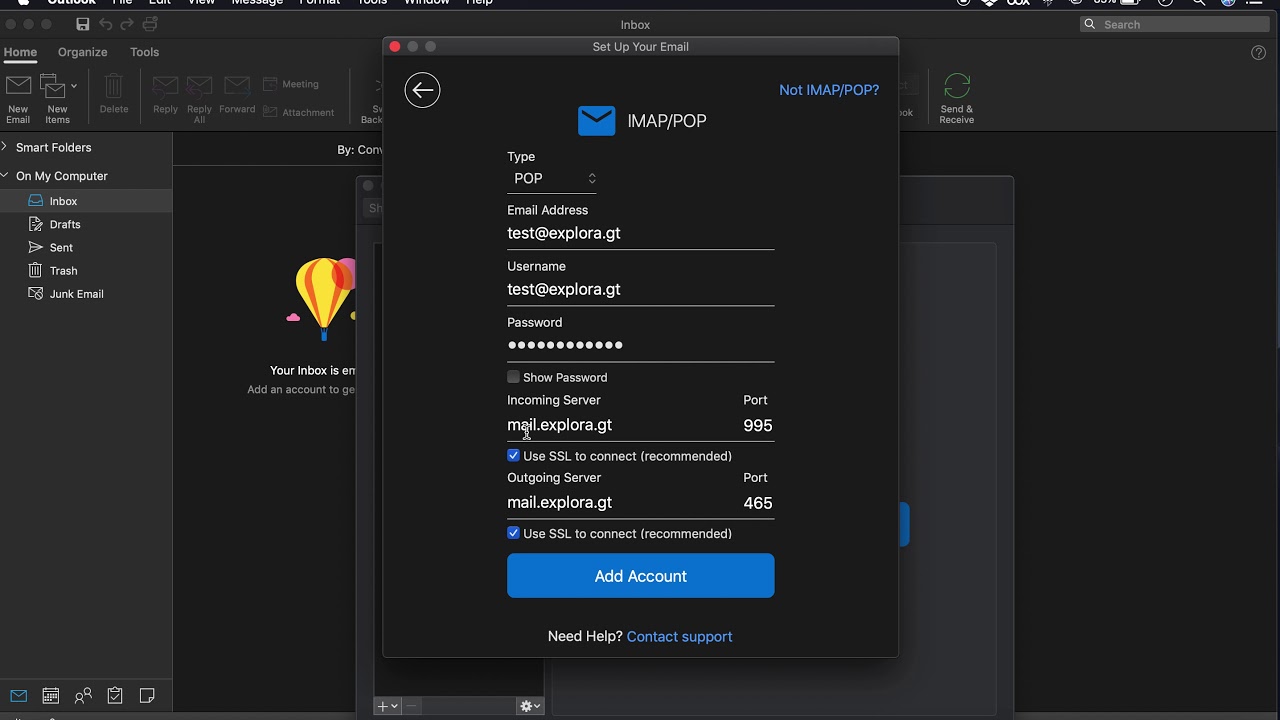Click the Search field in title bar
The image size is (1280, 720).
[1174, 24]
